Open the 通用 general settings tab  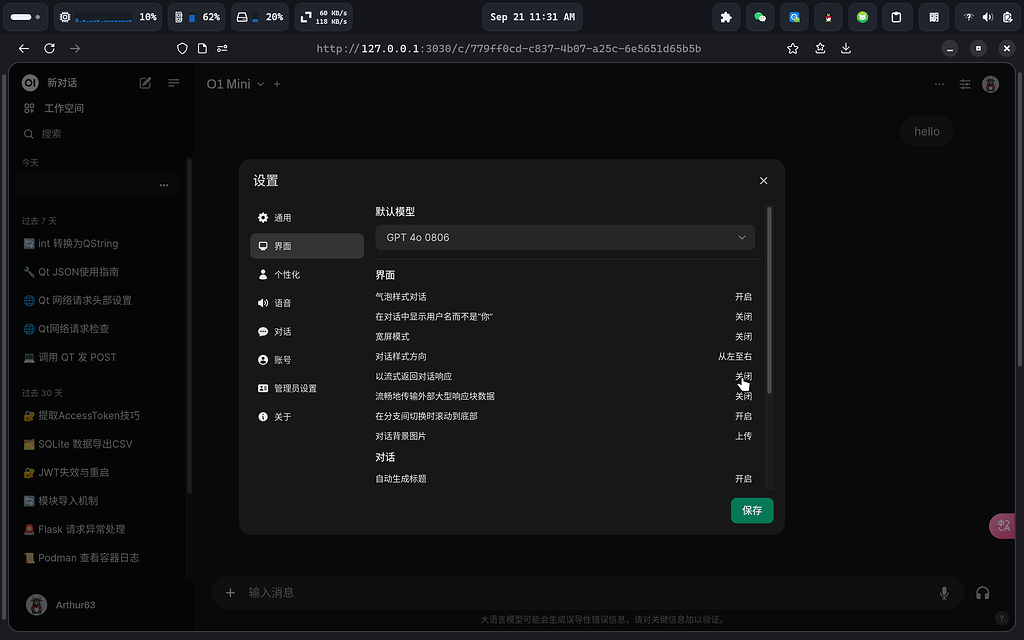pyautogui.click(x=307, y=218)
